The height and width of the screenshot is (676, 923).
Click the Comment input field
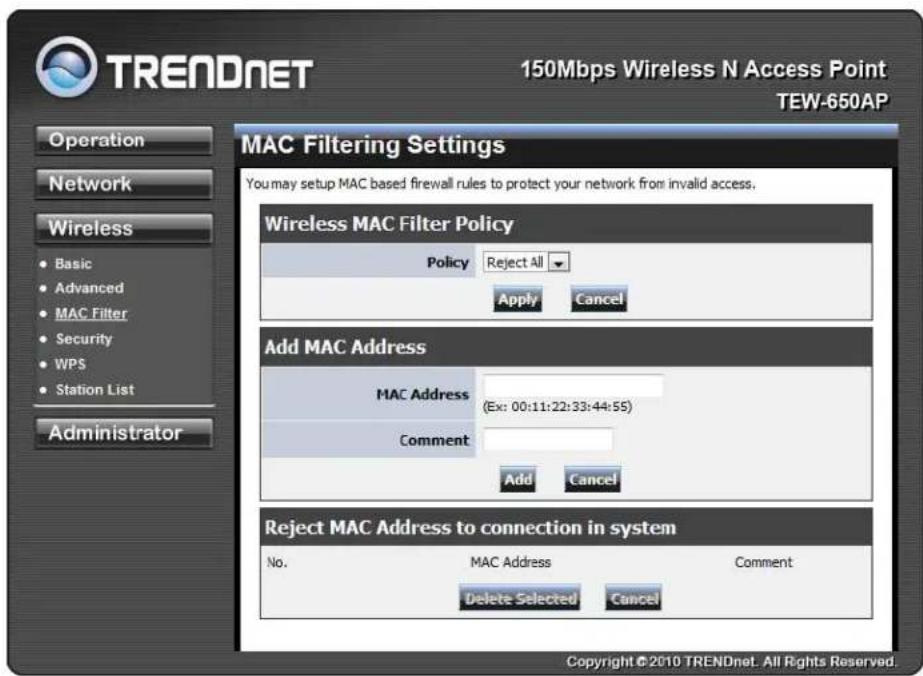pos(547,440)
